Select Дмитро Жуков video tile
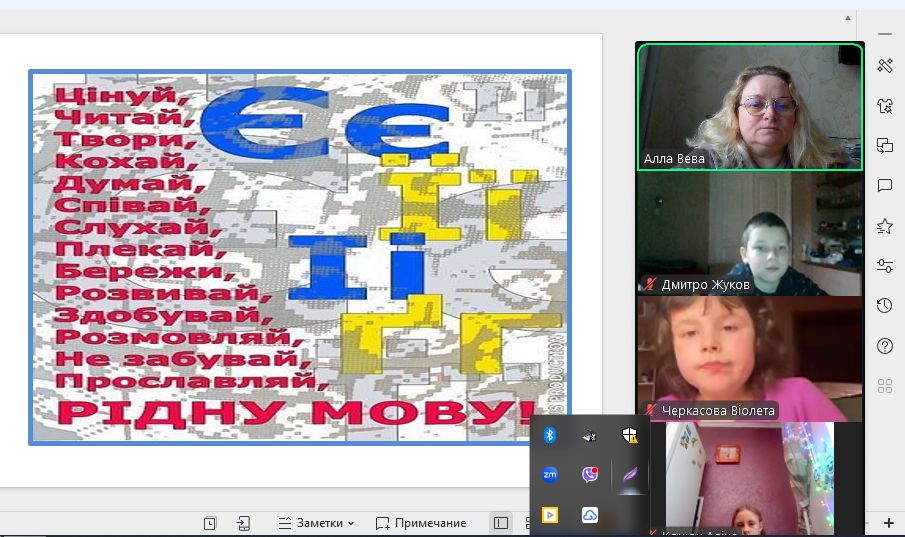 (749, 234)
